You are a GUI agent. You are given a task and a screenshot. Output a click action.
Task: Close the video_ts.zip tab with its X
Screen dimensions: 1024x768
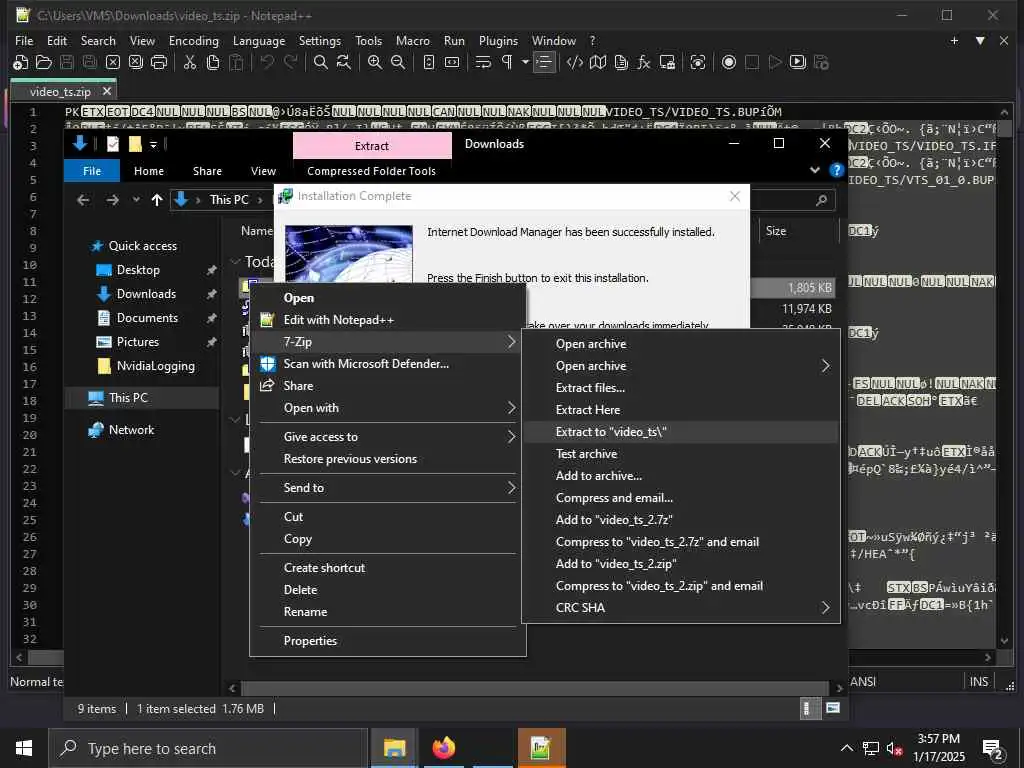pos(107,91)
